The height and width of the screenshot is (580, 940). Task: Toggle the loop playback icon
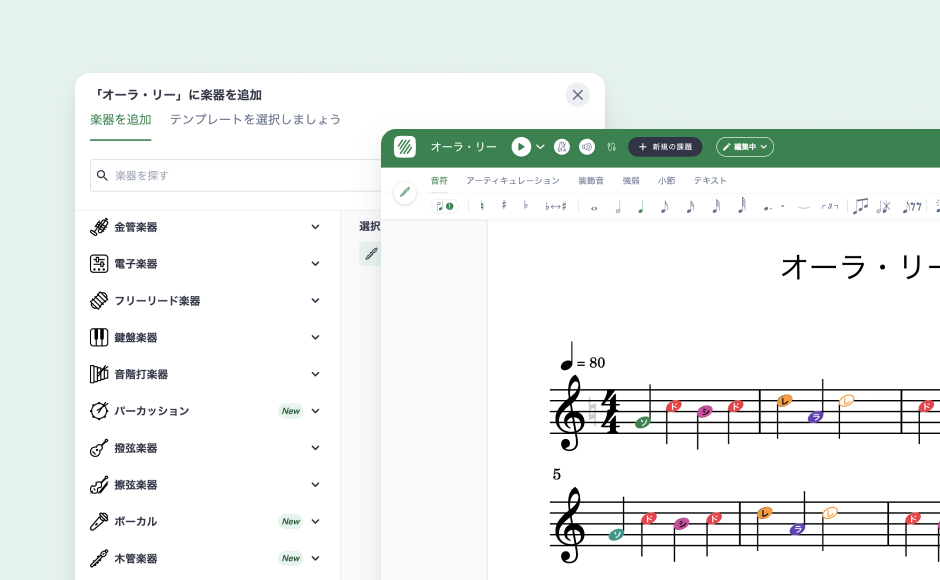tap(612, 147)
